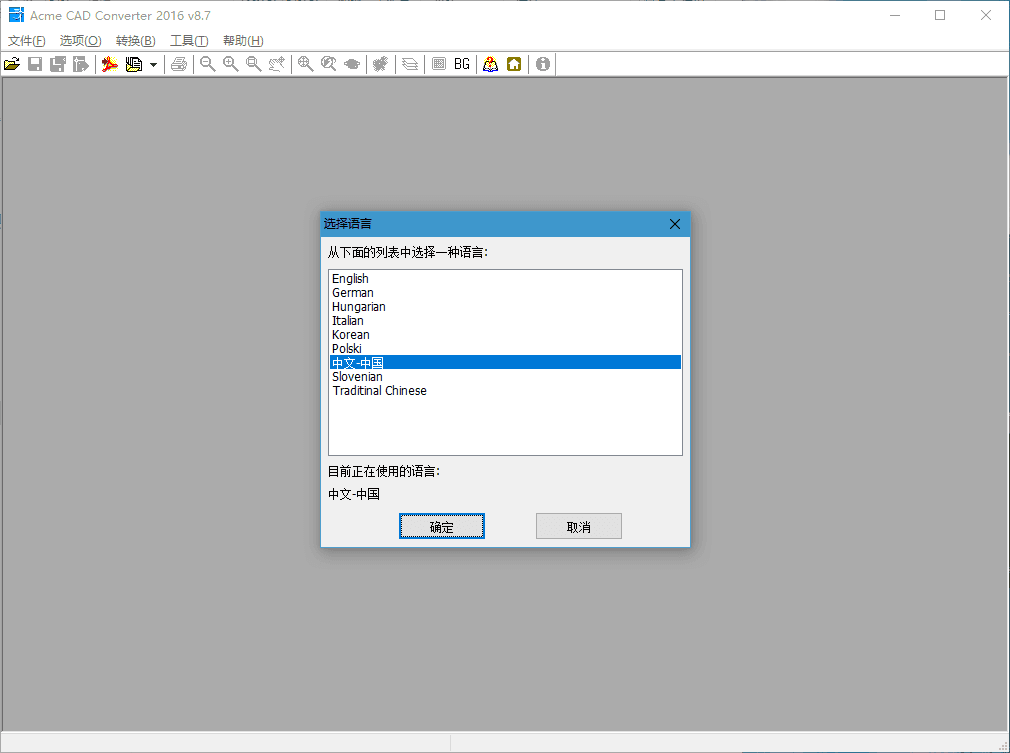Click the 3D orbit view icon
1010x753 pixels.
tap(352, 64)
